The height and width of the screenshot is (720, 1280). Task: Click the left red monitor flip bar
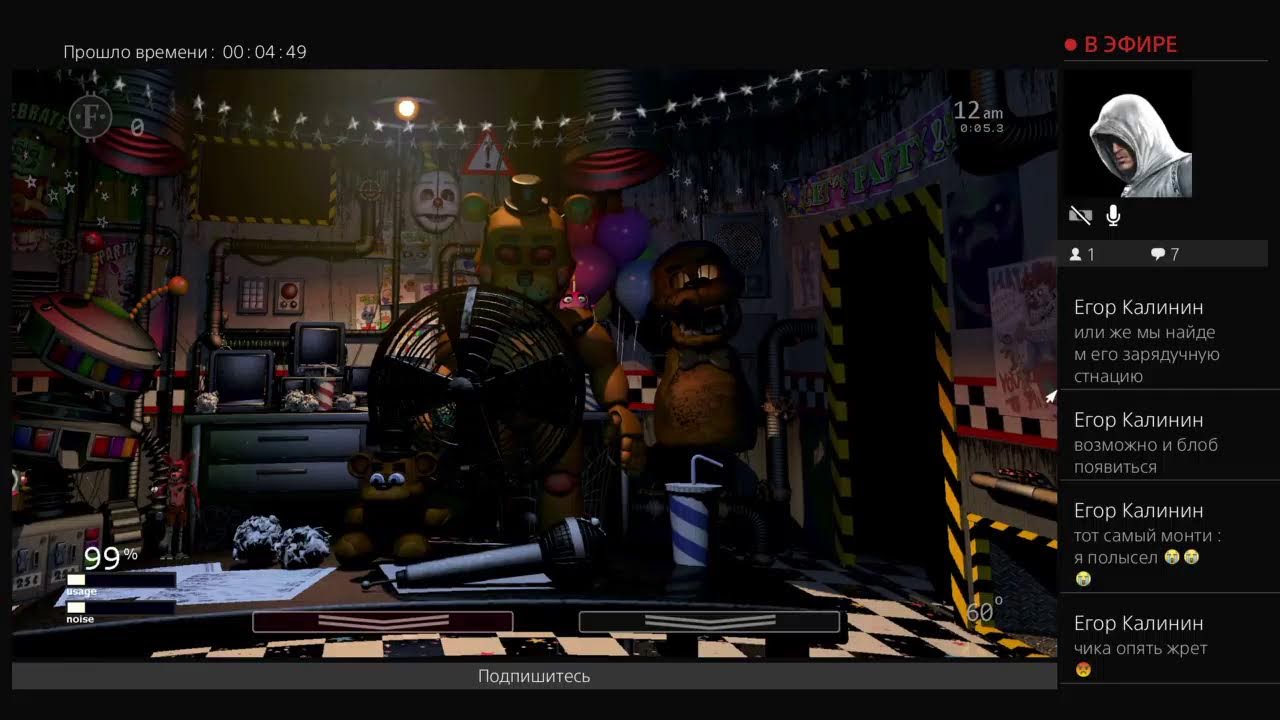tap(383, 622)
